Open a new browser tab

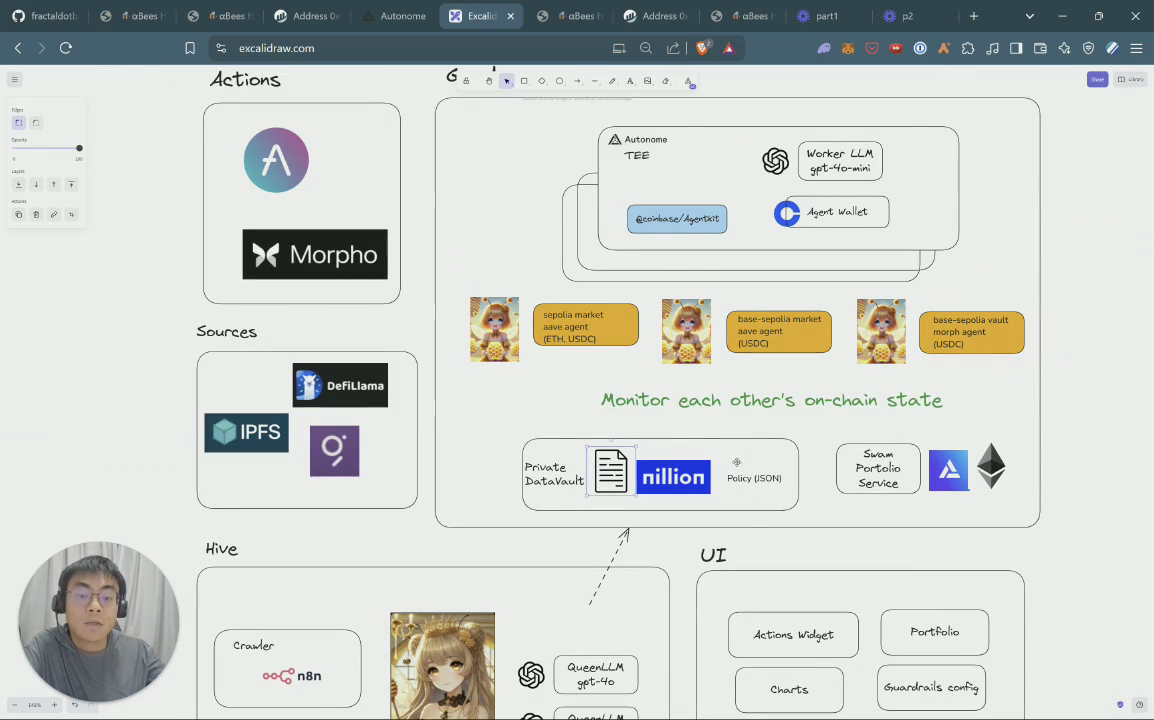[974, 16]
